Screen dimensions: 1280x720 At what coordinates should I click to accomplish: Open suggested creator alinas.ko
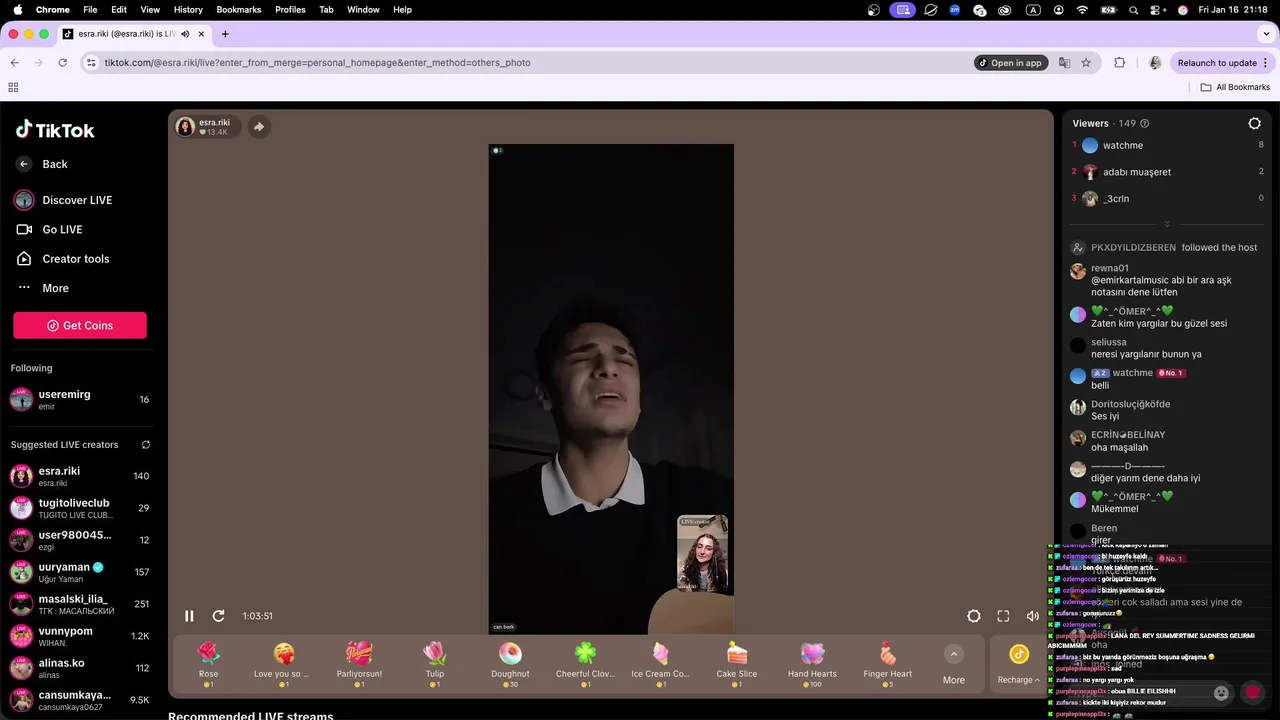(x=80, y=668)
